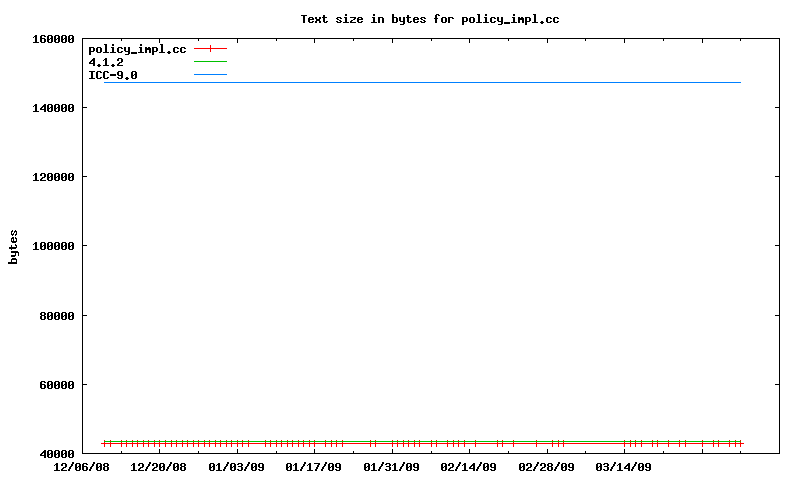Click the "bytes" y-axis label
Viewport: 800px width, 480px height.
tap(13, 246)
